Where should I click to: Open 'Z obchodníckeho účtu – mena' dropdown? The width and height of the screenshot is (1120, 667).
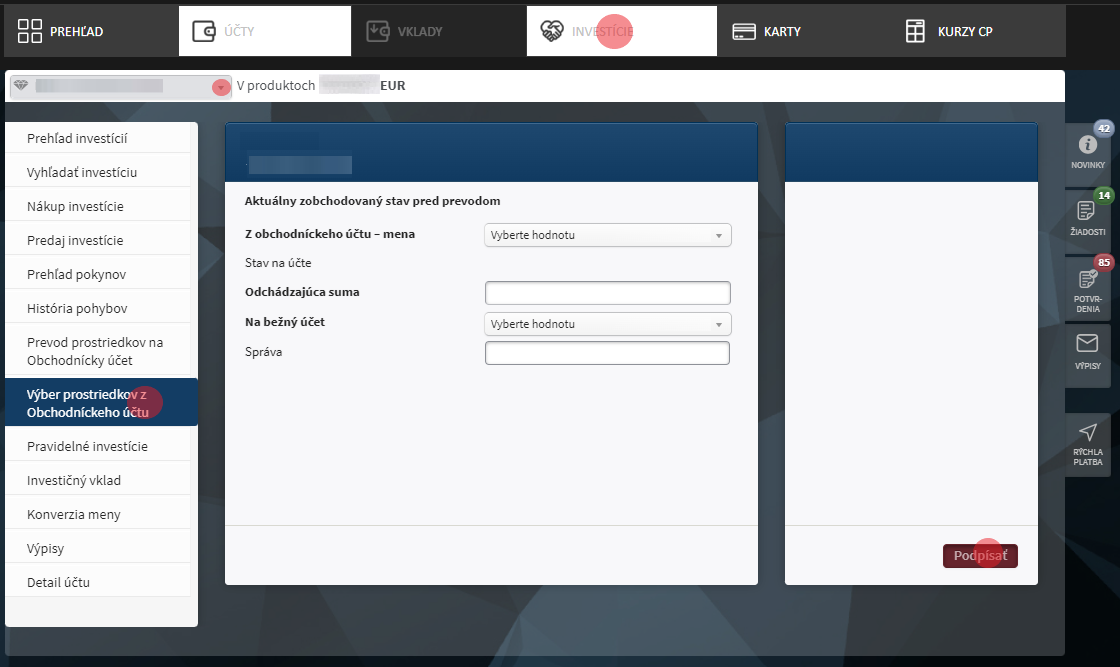pos(608,235)
